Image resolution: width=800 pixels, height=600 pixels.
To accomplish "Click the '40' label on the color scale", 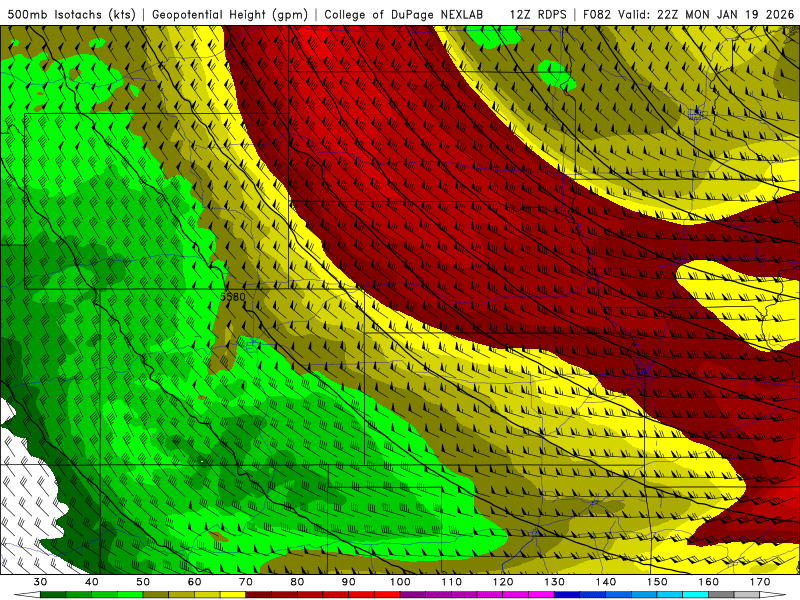I will 92,582.
